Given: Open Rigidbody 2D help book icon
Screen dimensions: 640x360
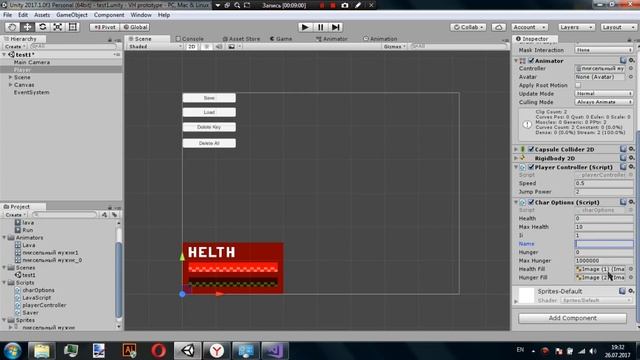Looking at the screenshot, I should (623, 158).
